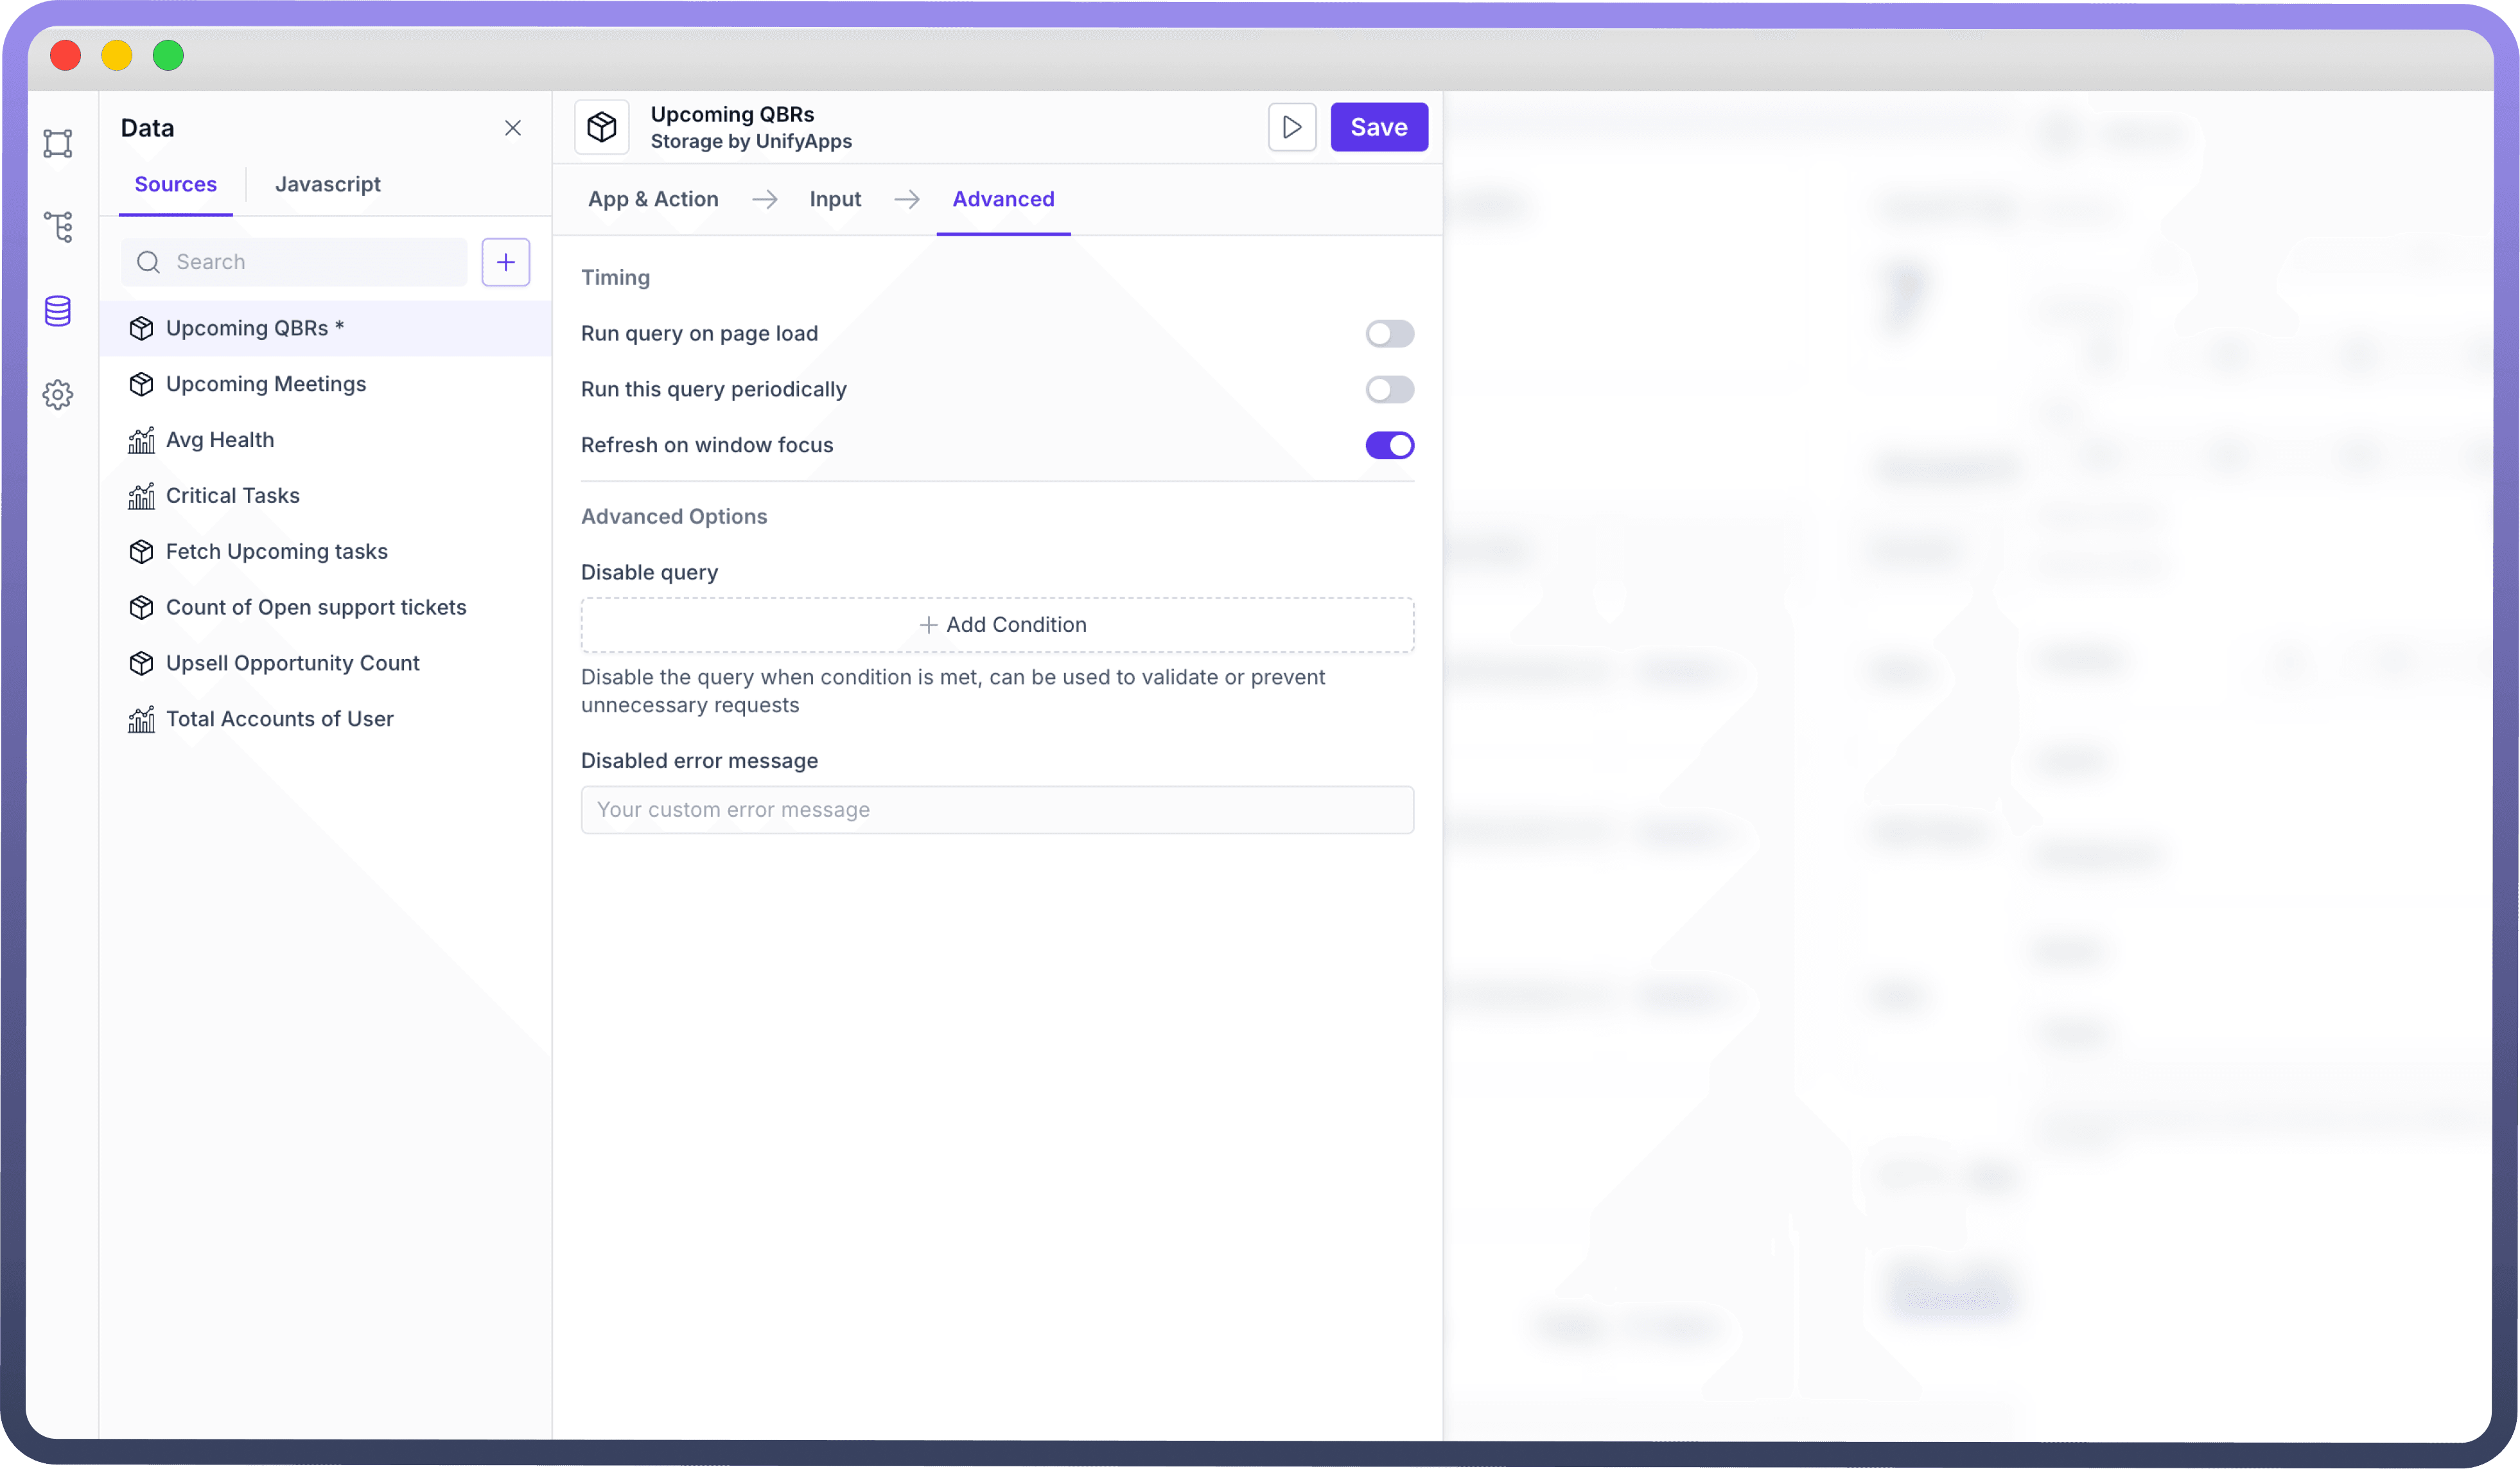Image resolution: width=2520 pixels, height=1469 pixels.
Task: Click the Search sources input
Action: [x=310, y=262]
